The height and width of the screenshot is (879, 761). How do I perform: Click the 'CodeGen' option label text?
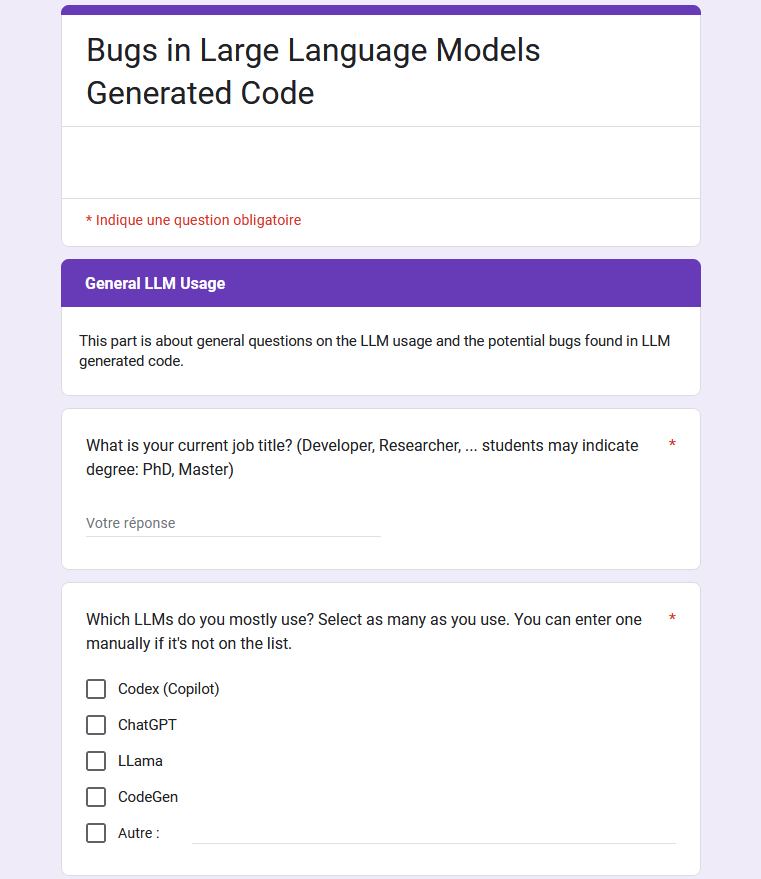tap(148, 797)
